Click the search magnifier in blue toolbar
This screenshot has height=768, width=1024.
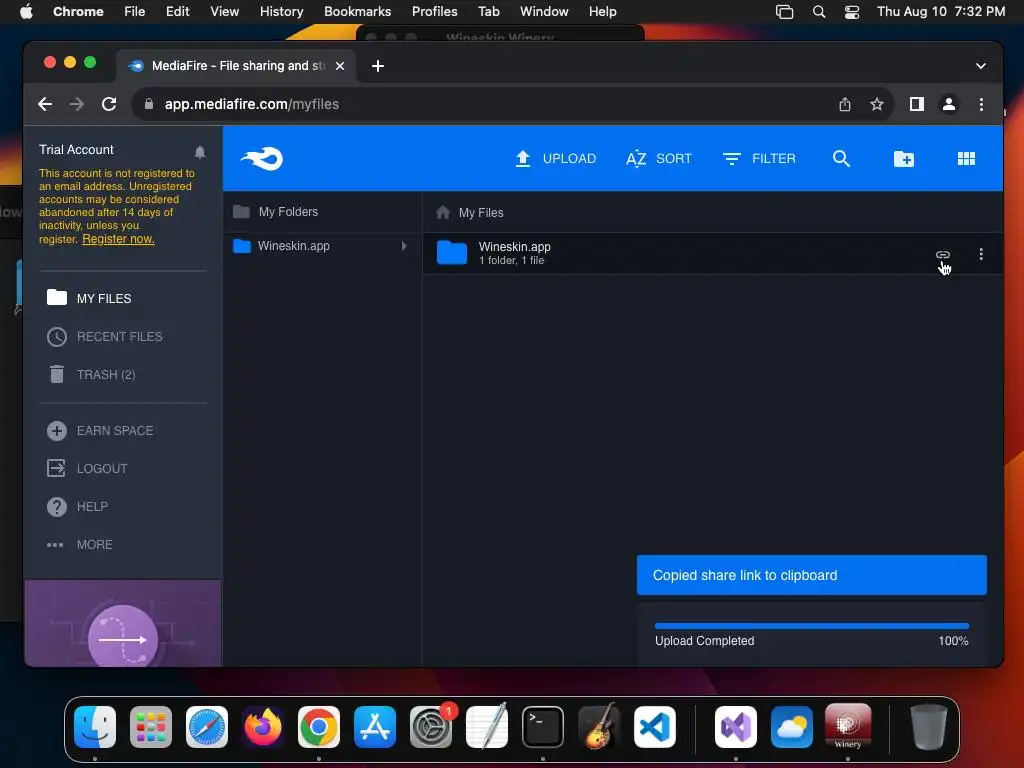tap(841, 159)
